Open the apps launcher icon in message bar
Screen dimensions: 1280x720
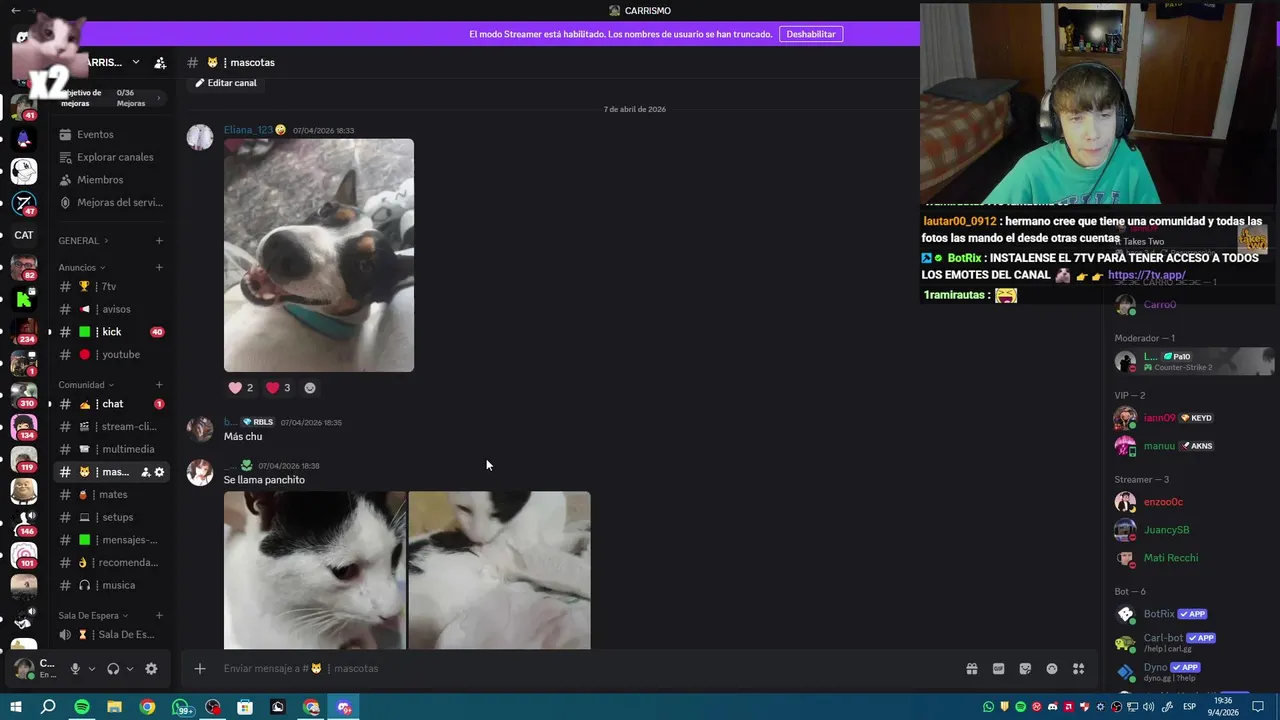point(1079,669)
